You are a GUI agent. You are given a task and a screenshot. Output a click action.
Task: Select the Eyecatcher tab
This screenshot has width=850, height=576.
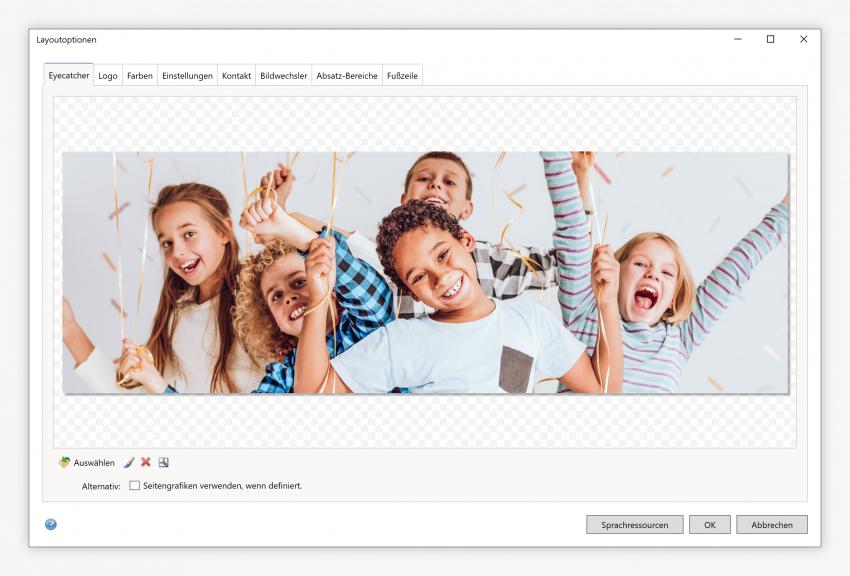[x=69, y=76]
